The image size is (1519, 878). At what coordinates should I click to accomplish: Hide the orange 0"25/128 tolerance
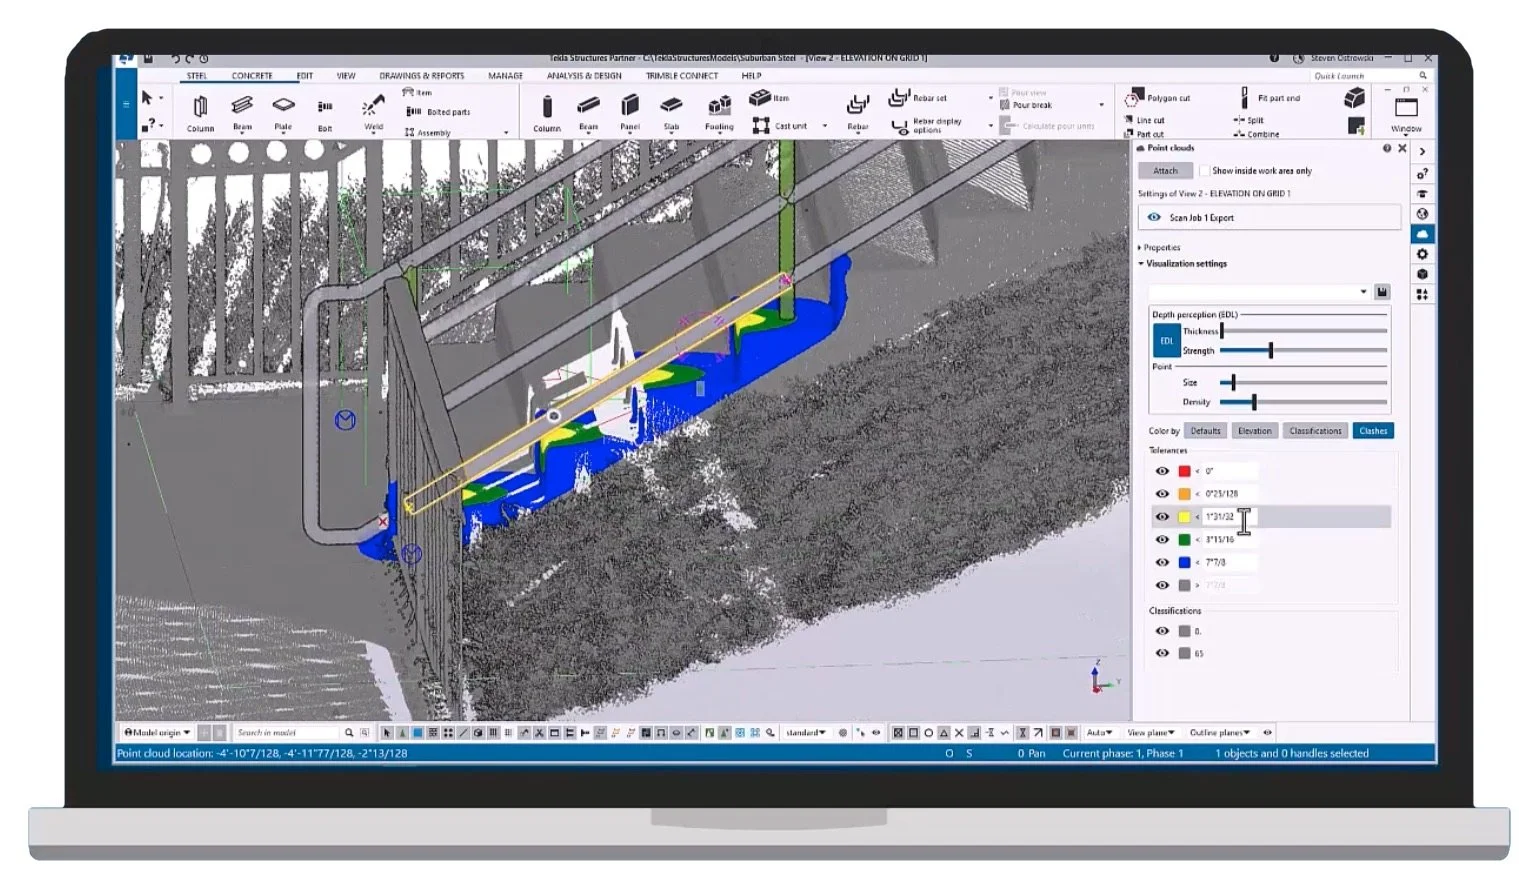tap(1162, 494)
